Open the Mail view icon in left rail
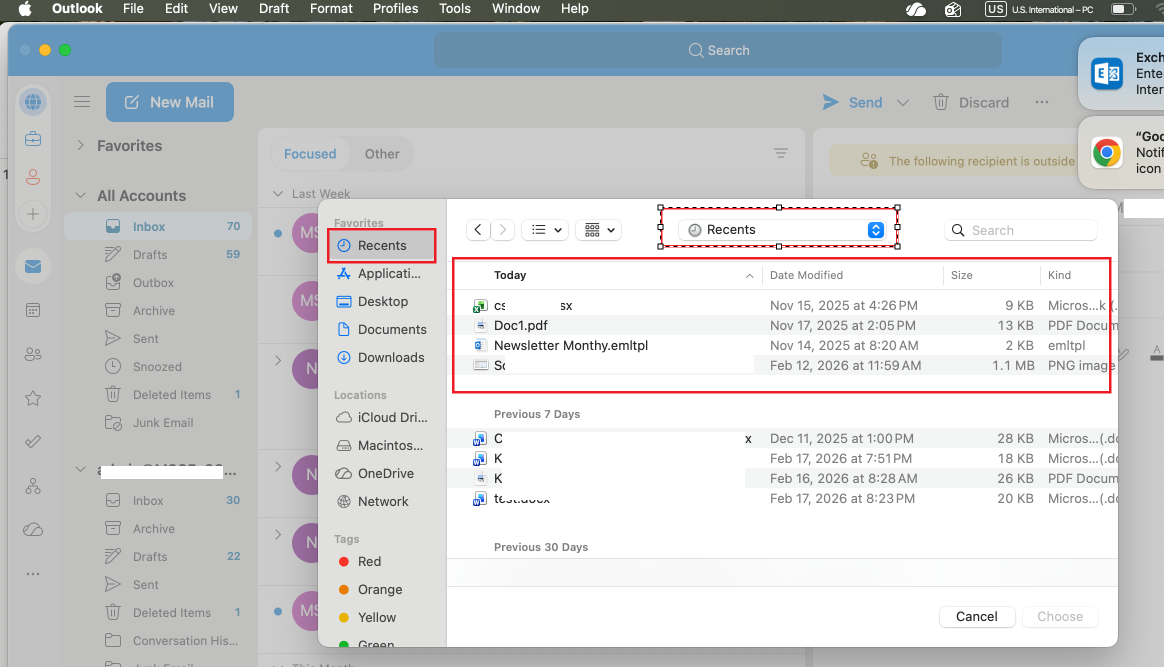This screenshot has height=667, width=1164. click(33, 266)
